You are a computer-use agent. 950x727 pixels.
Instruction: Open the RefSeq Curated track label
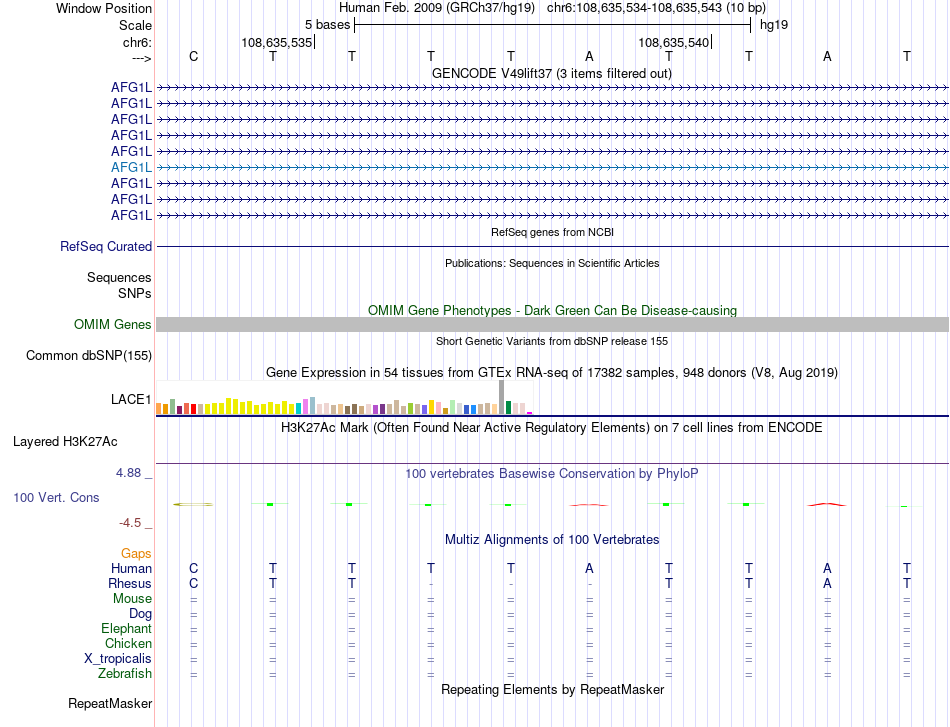point(105,247)
